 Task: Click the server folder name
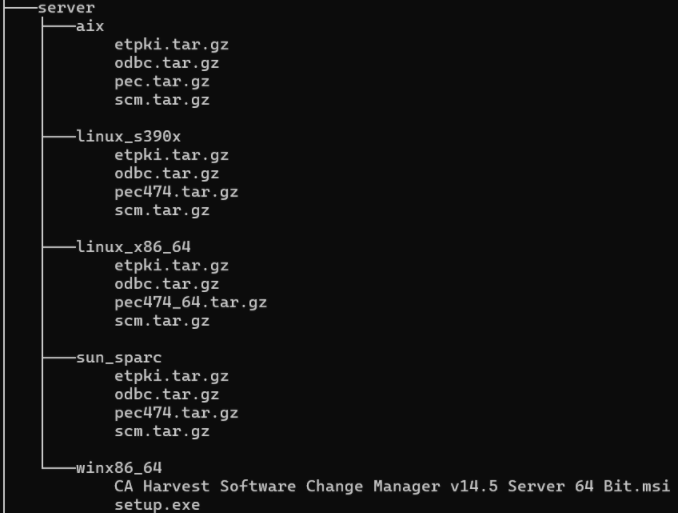coord(66,8)
